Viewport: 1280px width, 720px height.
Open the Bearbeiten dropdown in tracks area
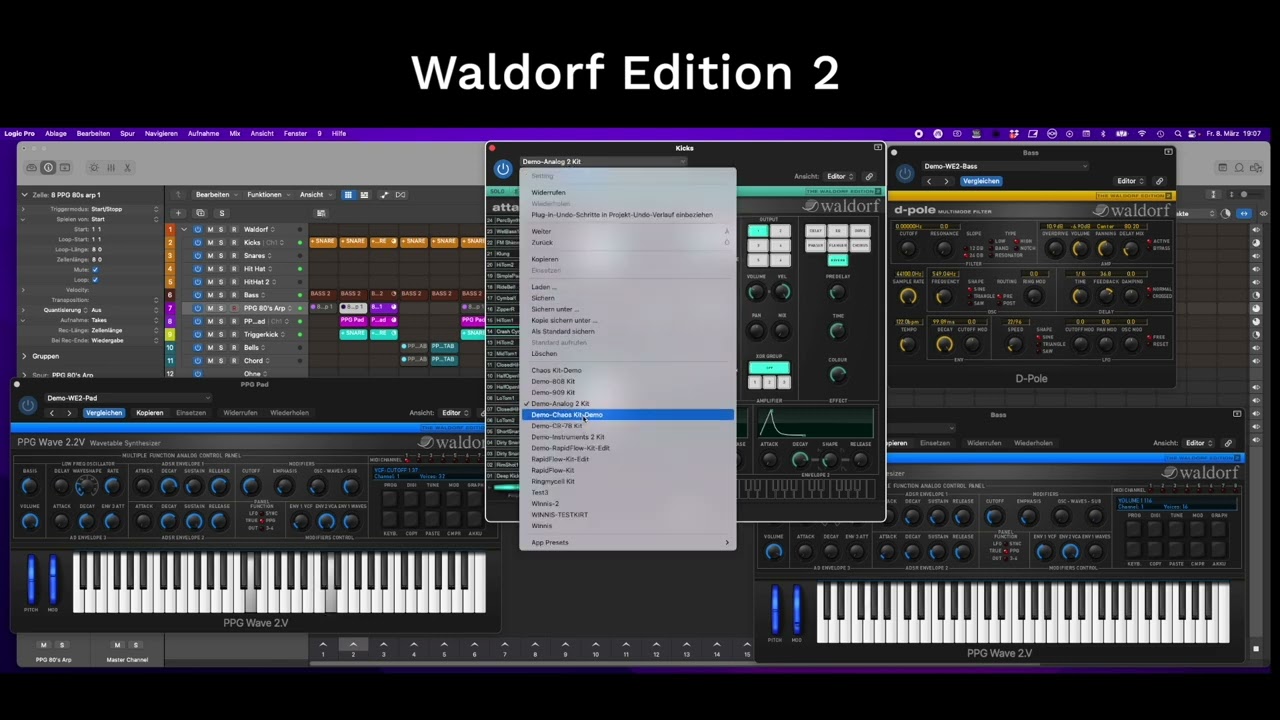215,195
